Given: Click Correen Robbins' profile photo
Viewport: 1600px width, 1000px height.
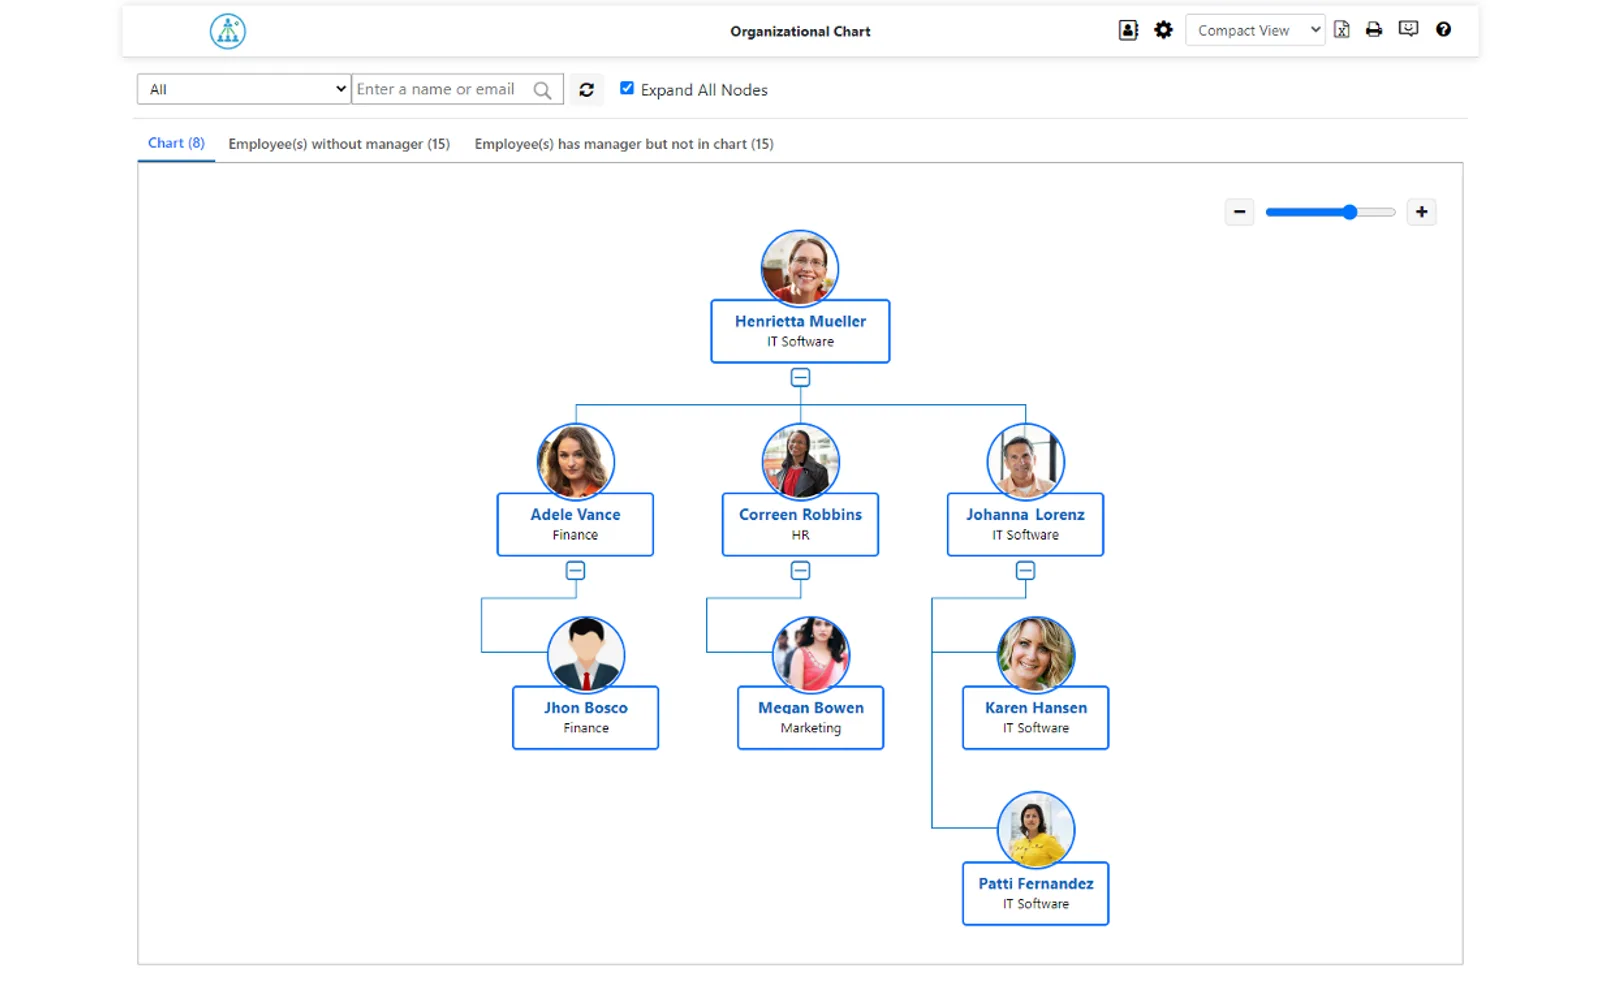Looking at the screenshot, I should [x=800, y=461].
